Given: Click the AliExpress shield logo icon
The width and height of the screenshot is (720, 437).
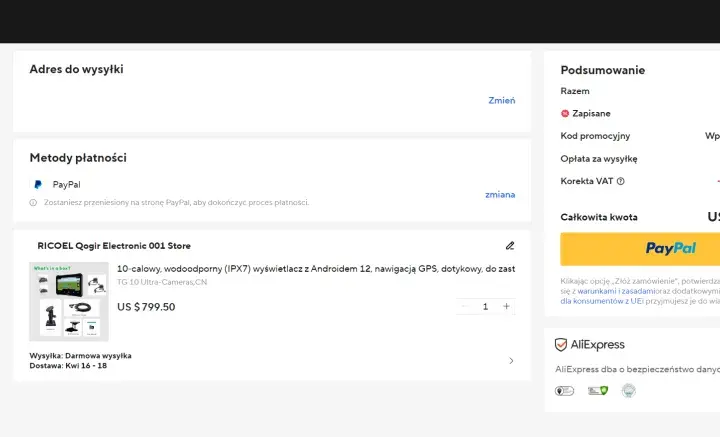Looking at the screenshot, I should pos(561,345).
